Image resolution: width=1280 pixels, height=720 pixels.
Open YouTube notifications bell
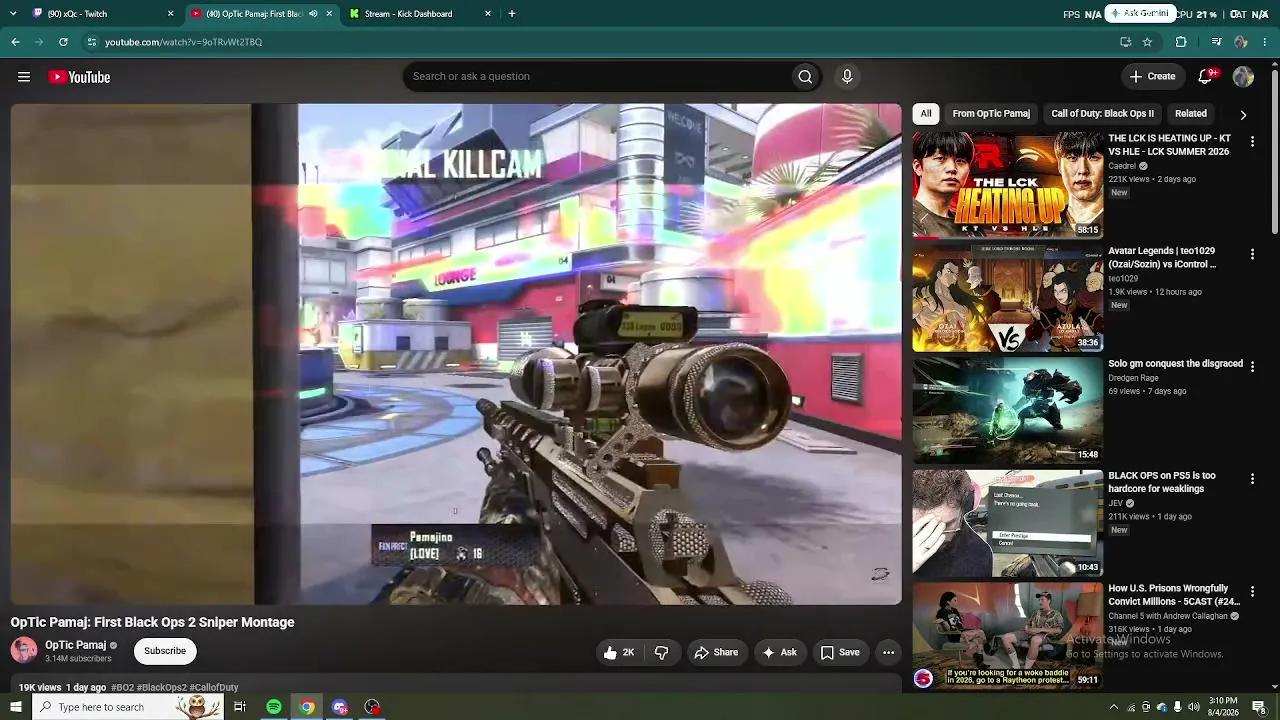point(1206,77)
